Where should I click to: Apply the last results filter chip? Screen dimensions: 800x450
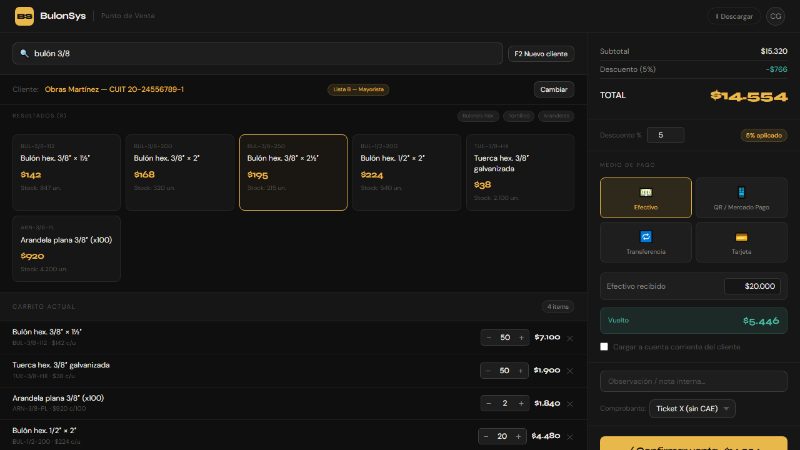[556, 116]
